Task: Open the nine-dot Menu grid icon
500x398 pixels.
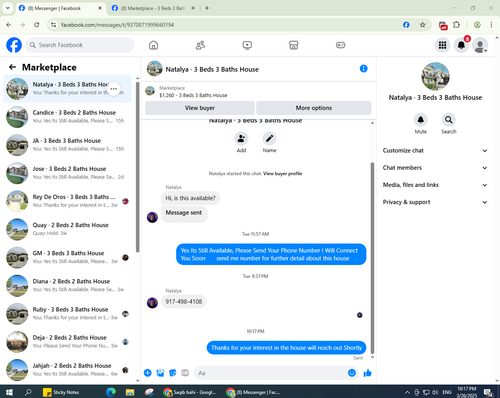Action: click(x=442, y=45)
